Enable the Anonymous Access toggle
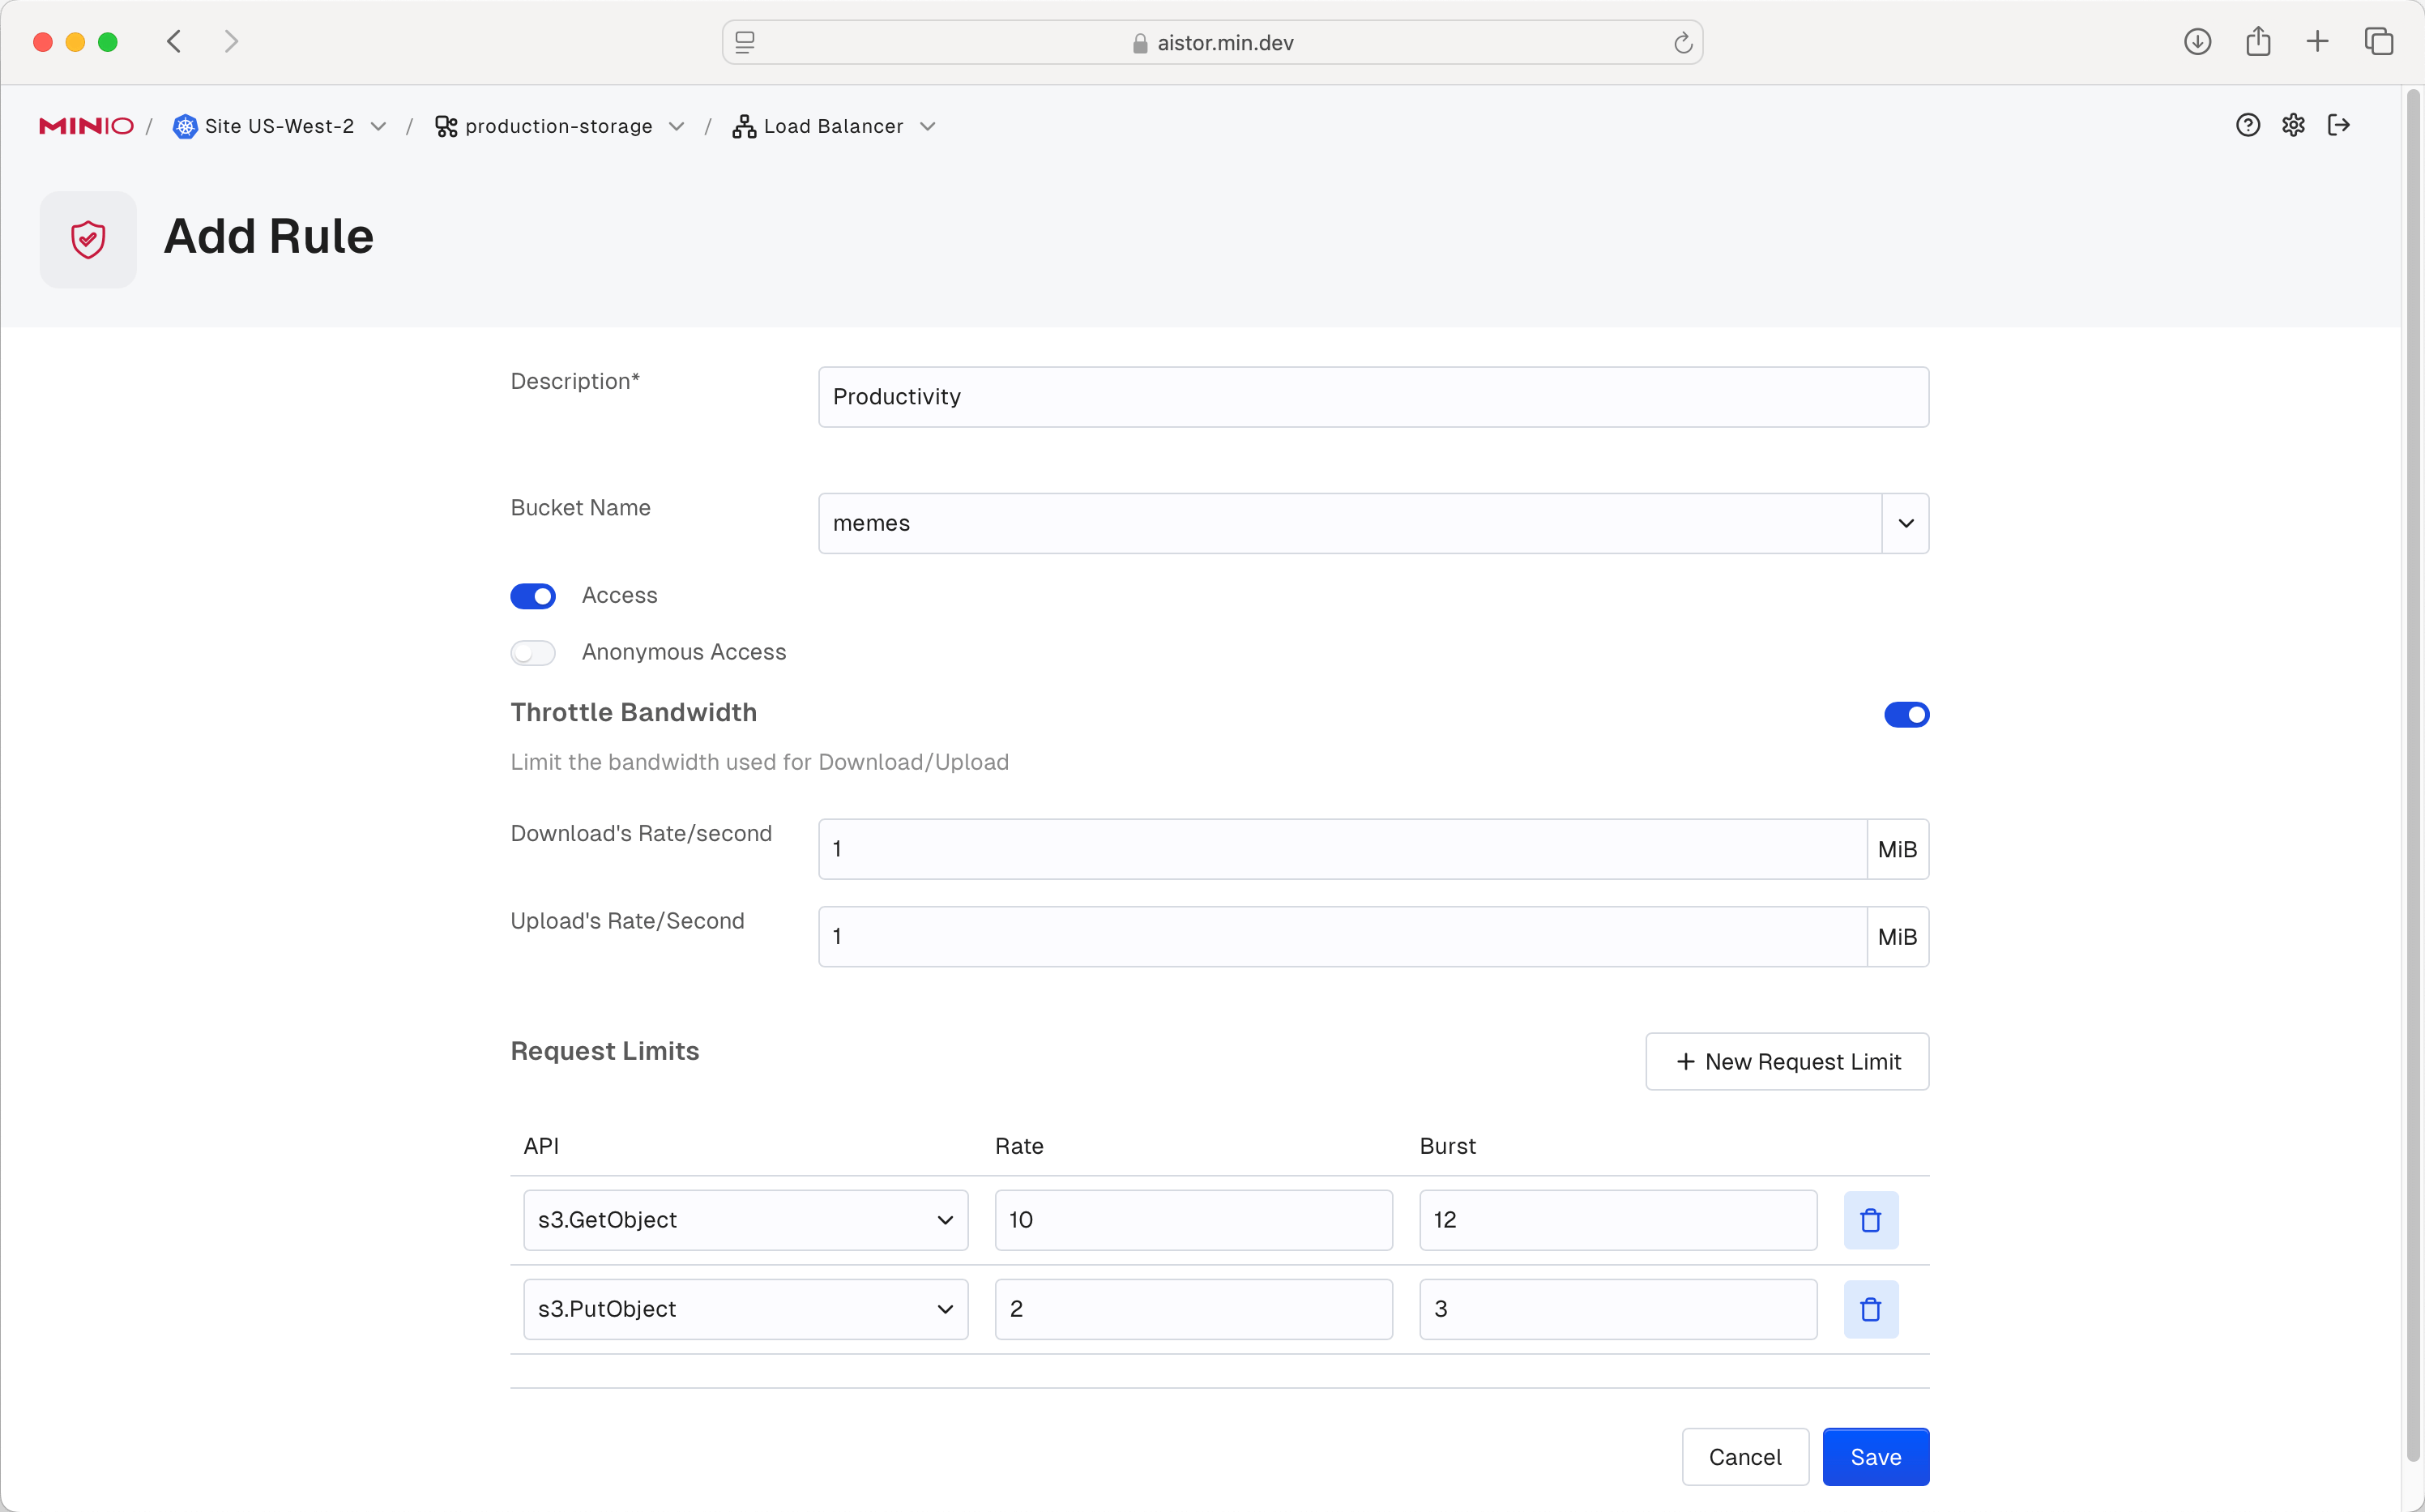Viewport: 2425px width, 1512px height. [x=532, y=651]
